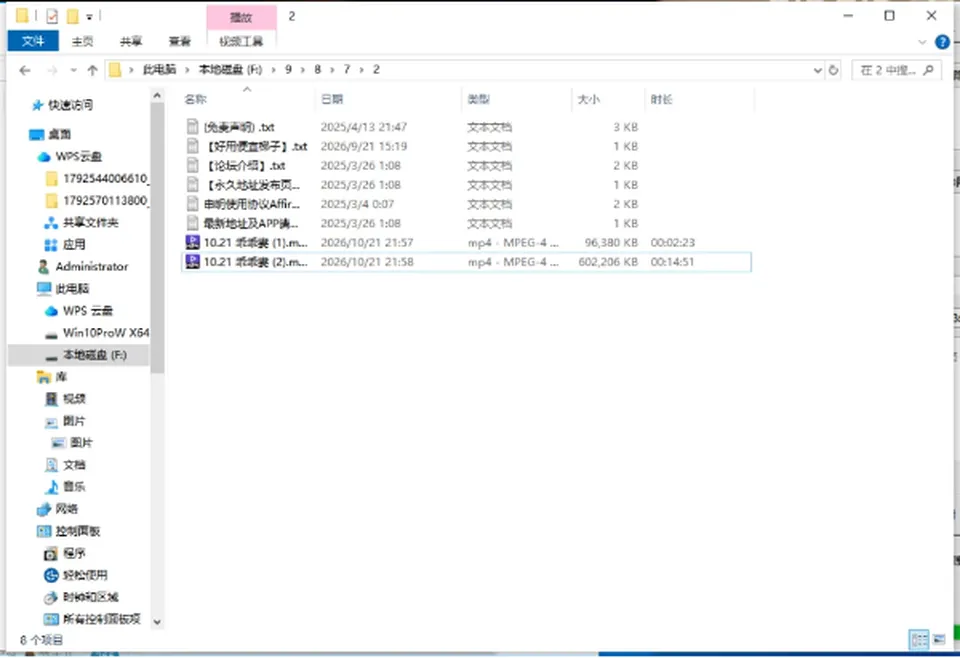Expand the breadcrumb chevron after 此电脑
Viewport: 960px width, 658px height.
coord(187,70)
